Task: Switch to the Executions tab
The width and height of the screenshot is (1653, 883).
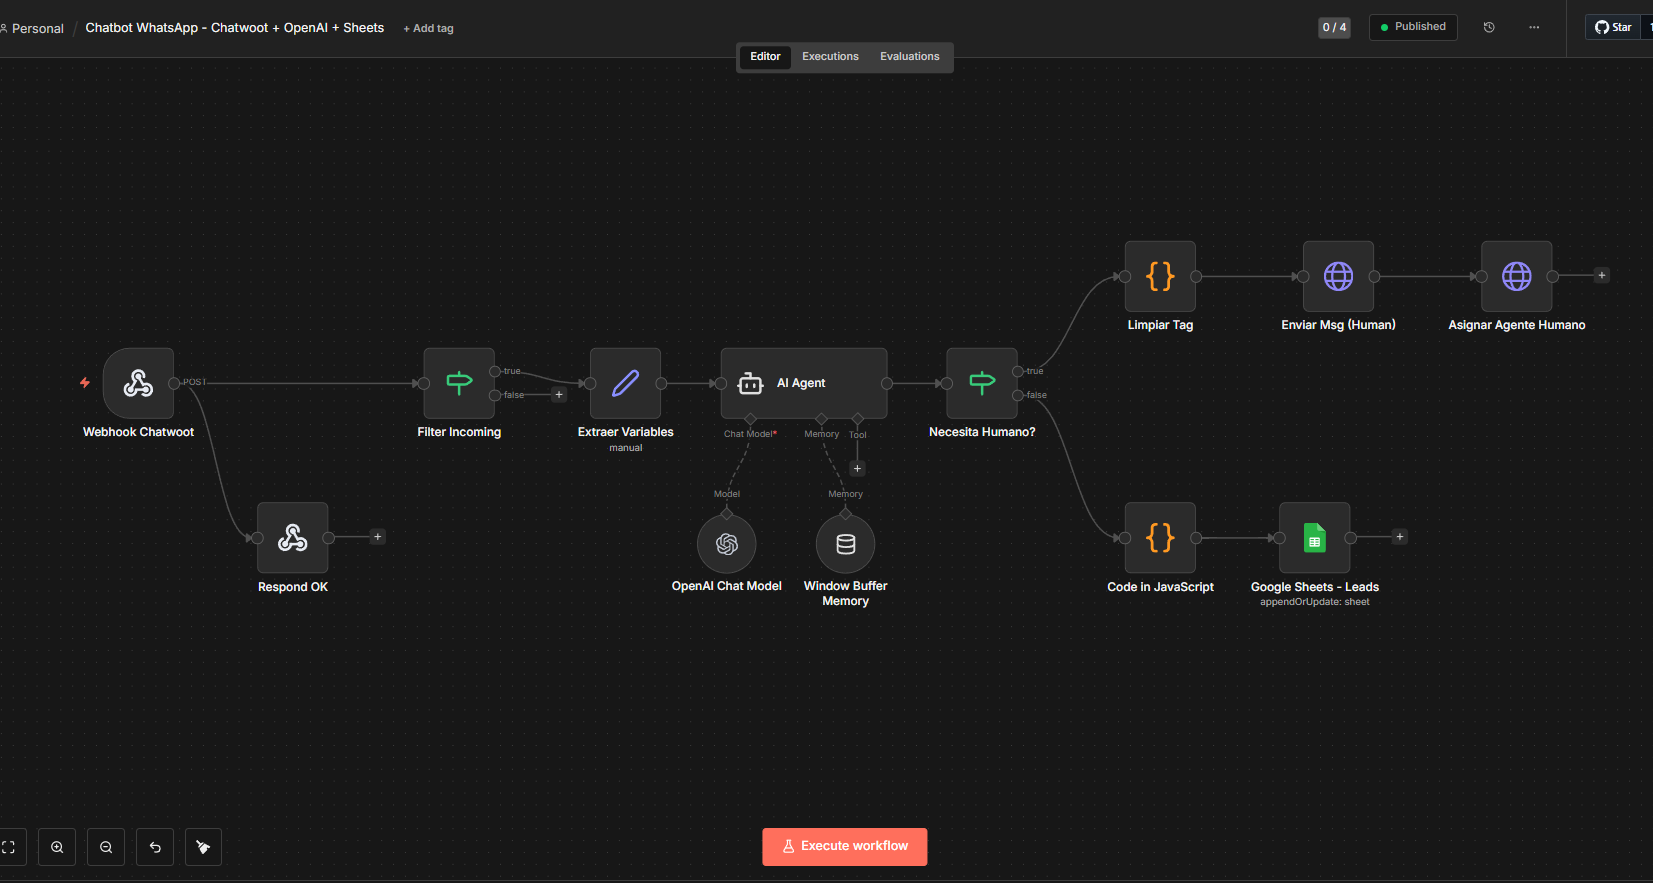Action: pos(830,57)
